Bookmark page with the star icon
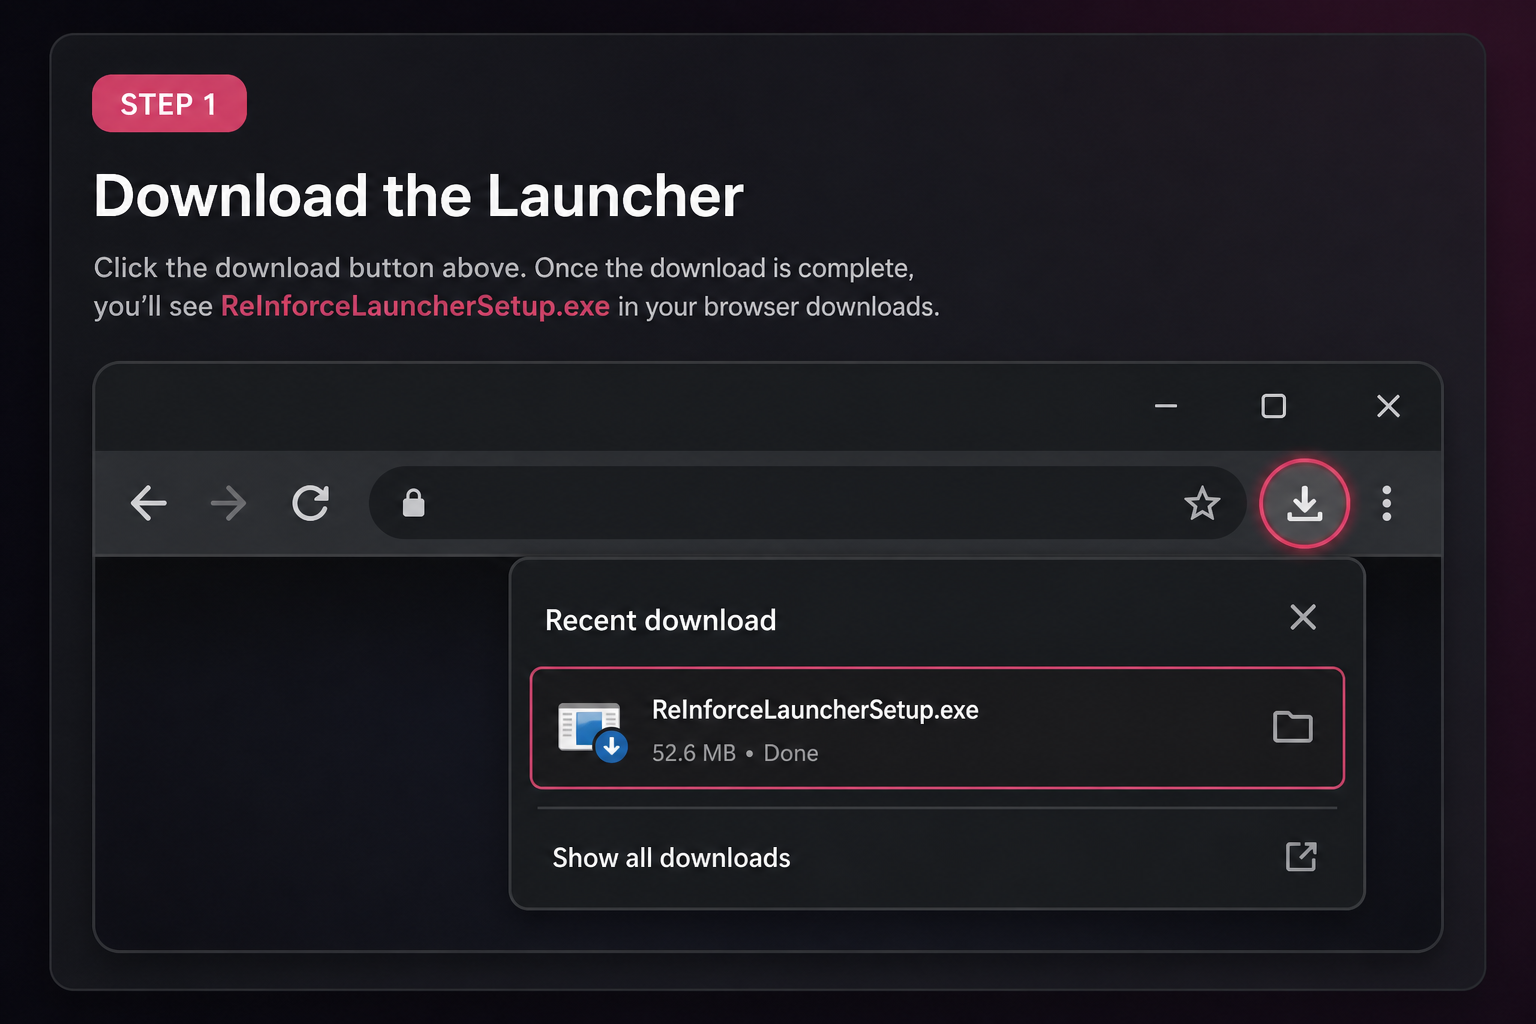 pyautogui.click(x=1202, y=503)
